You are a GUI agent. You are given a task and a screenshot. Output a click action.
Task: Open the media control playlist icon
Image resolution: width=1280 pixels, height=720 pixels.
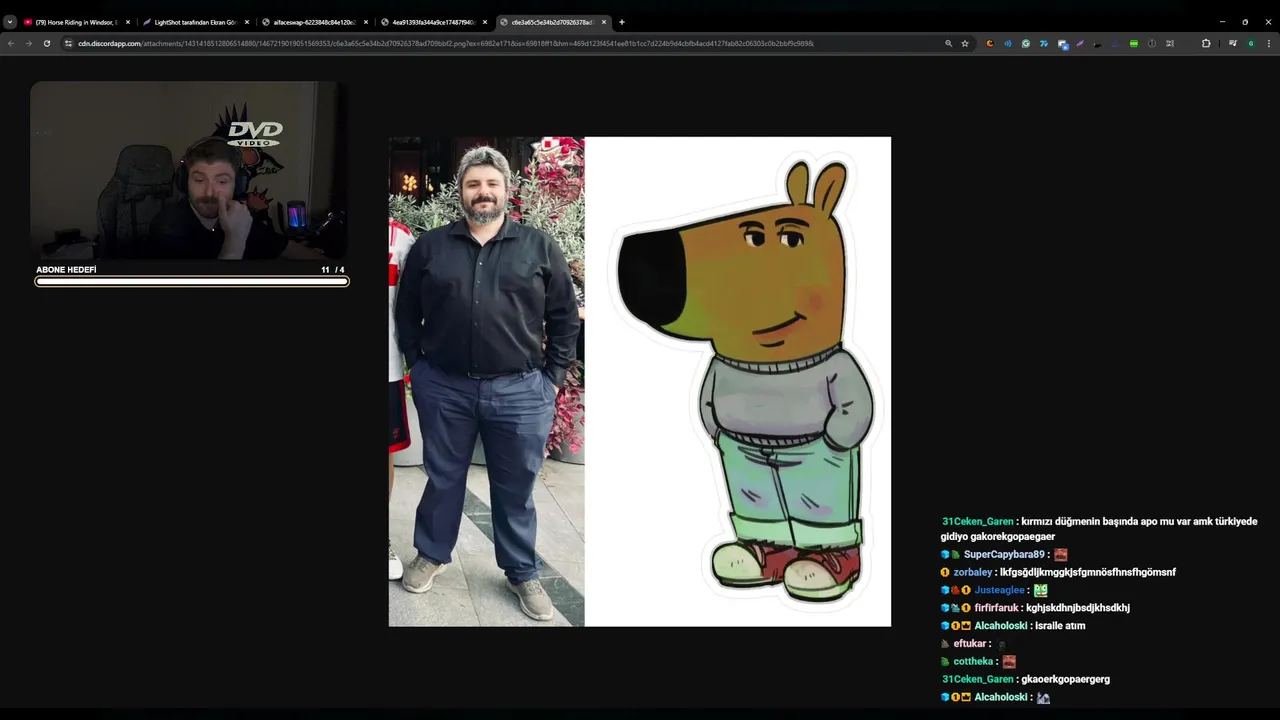(1233, 43)
